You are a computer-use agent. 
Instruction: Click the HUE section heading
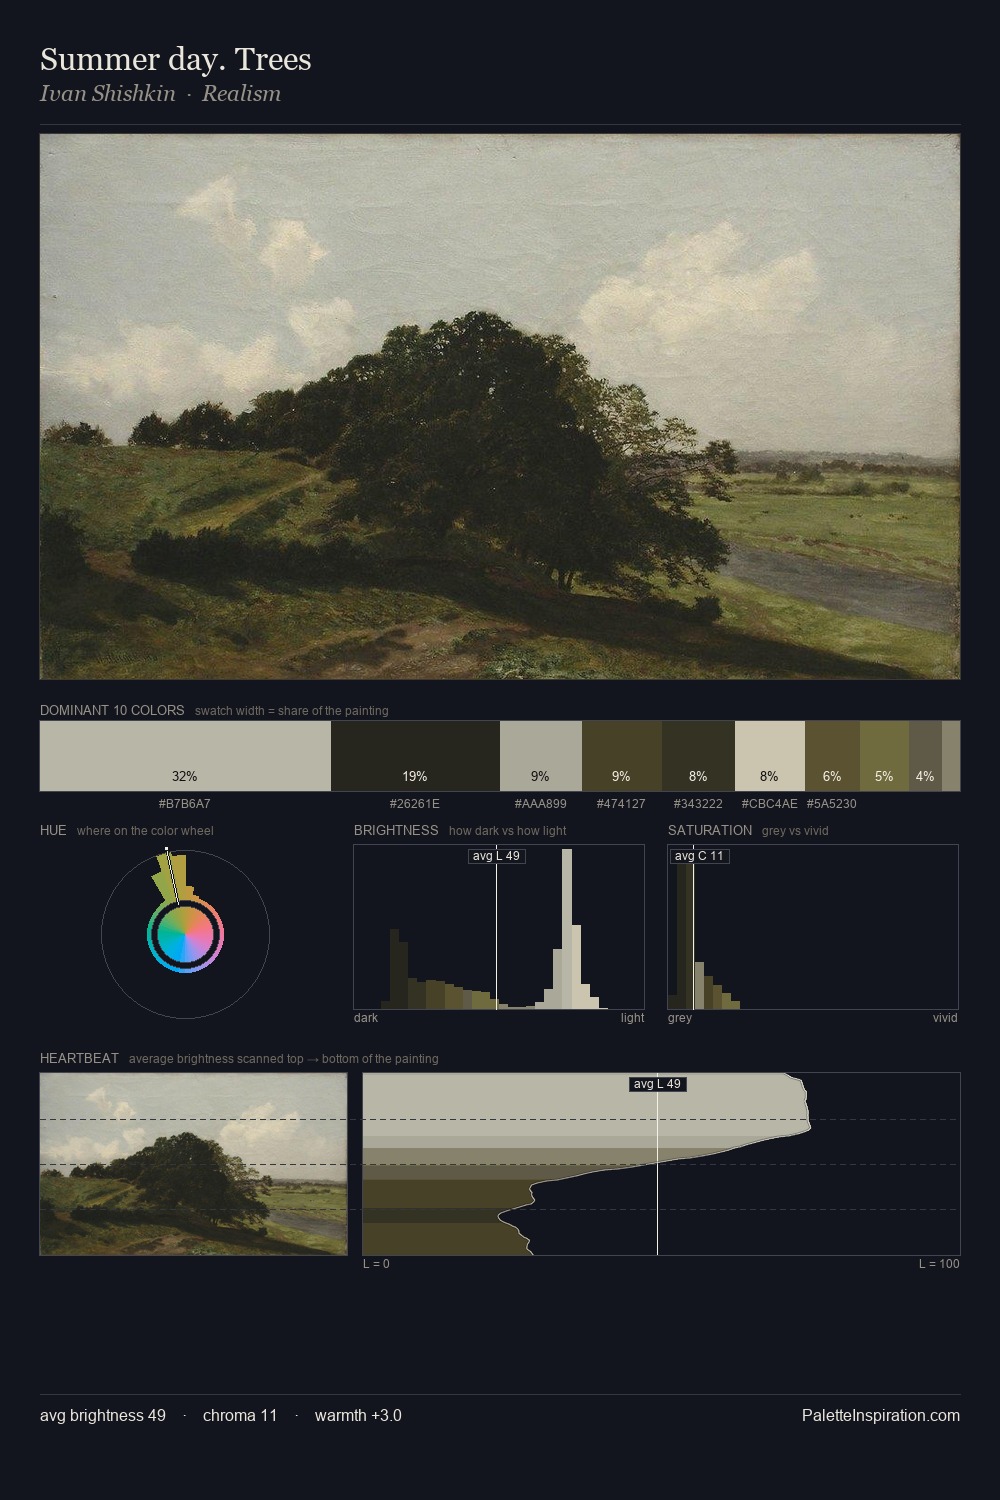53,830
